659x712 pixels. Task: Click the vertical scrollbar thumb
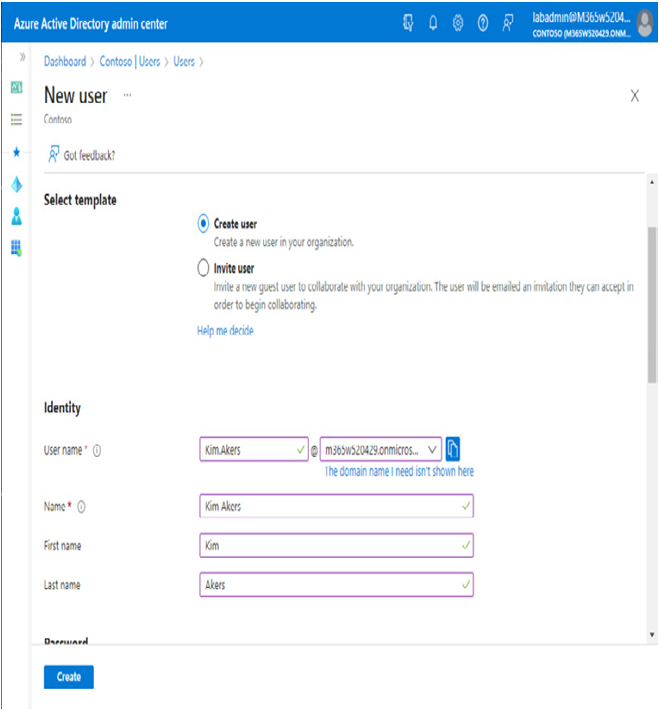point(652,305)
